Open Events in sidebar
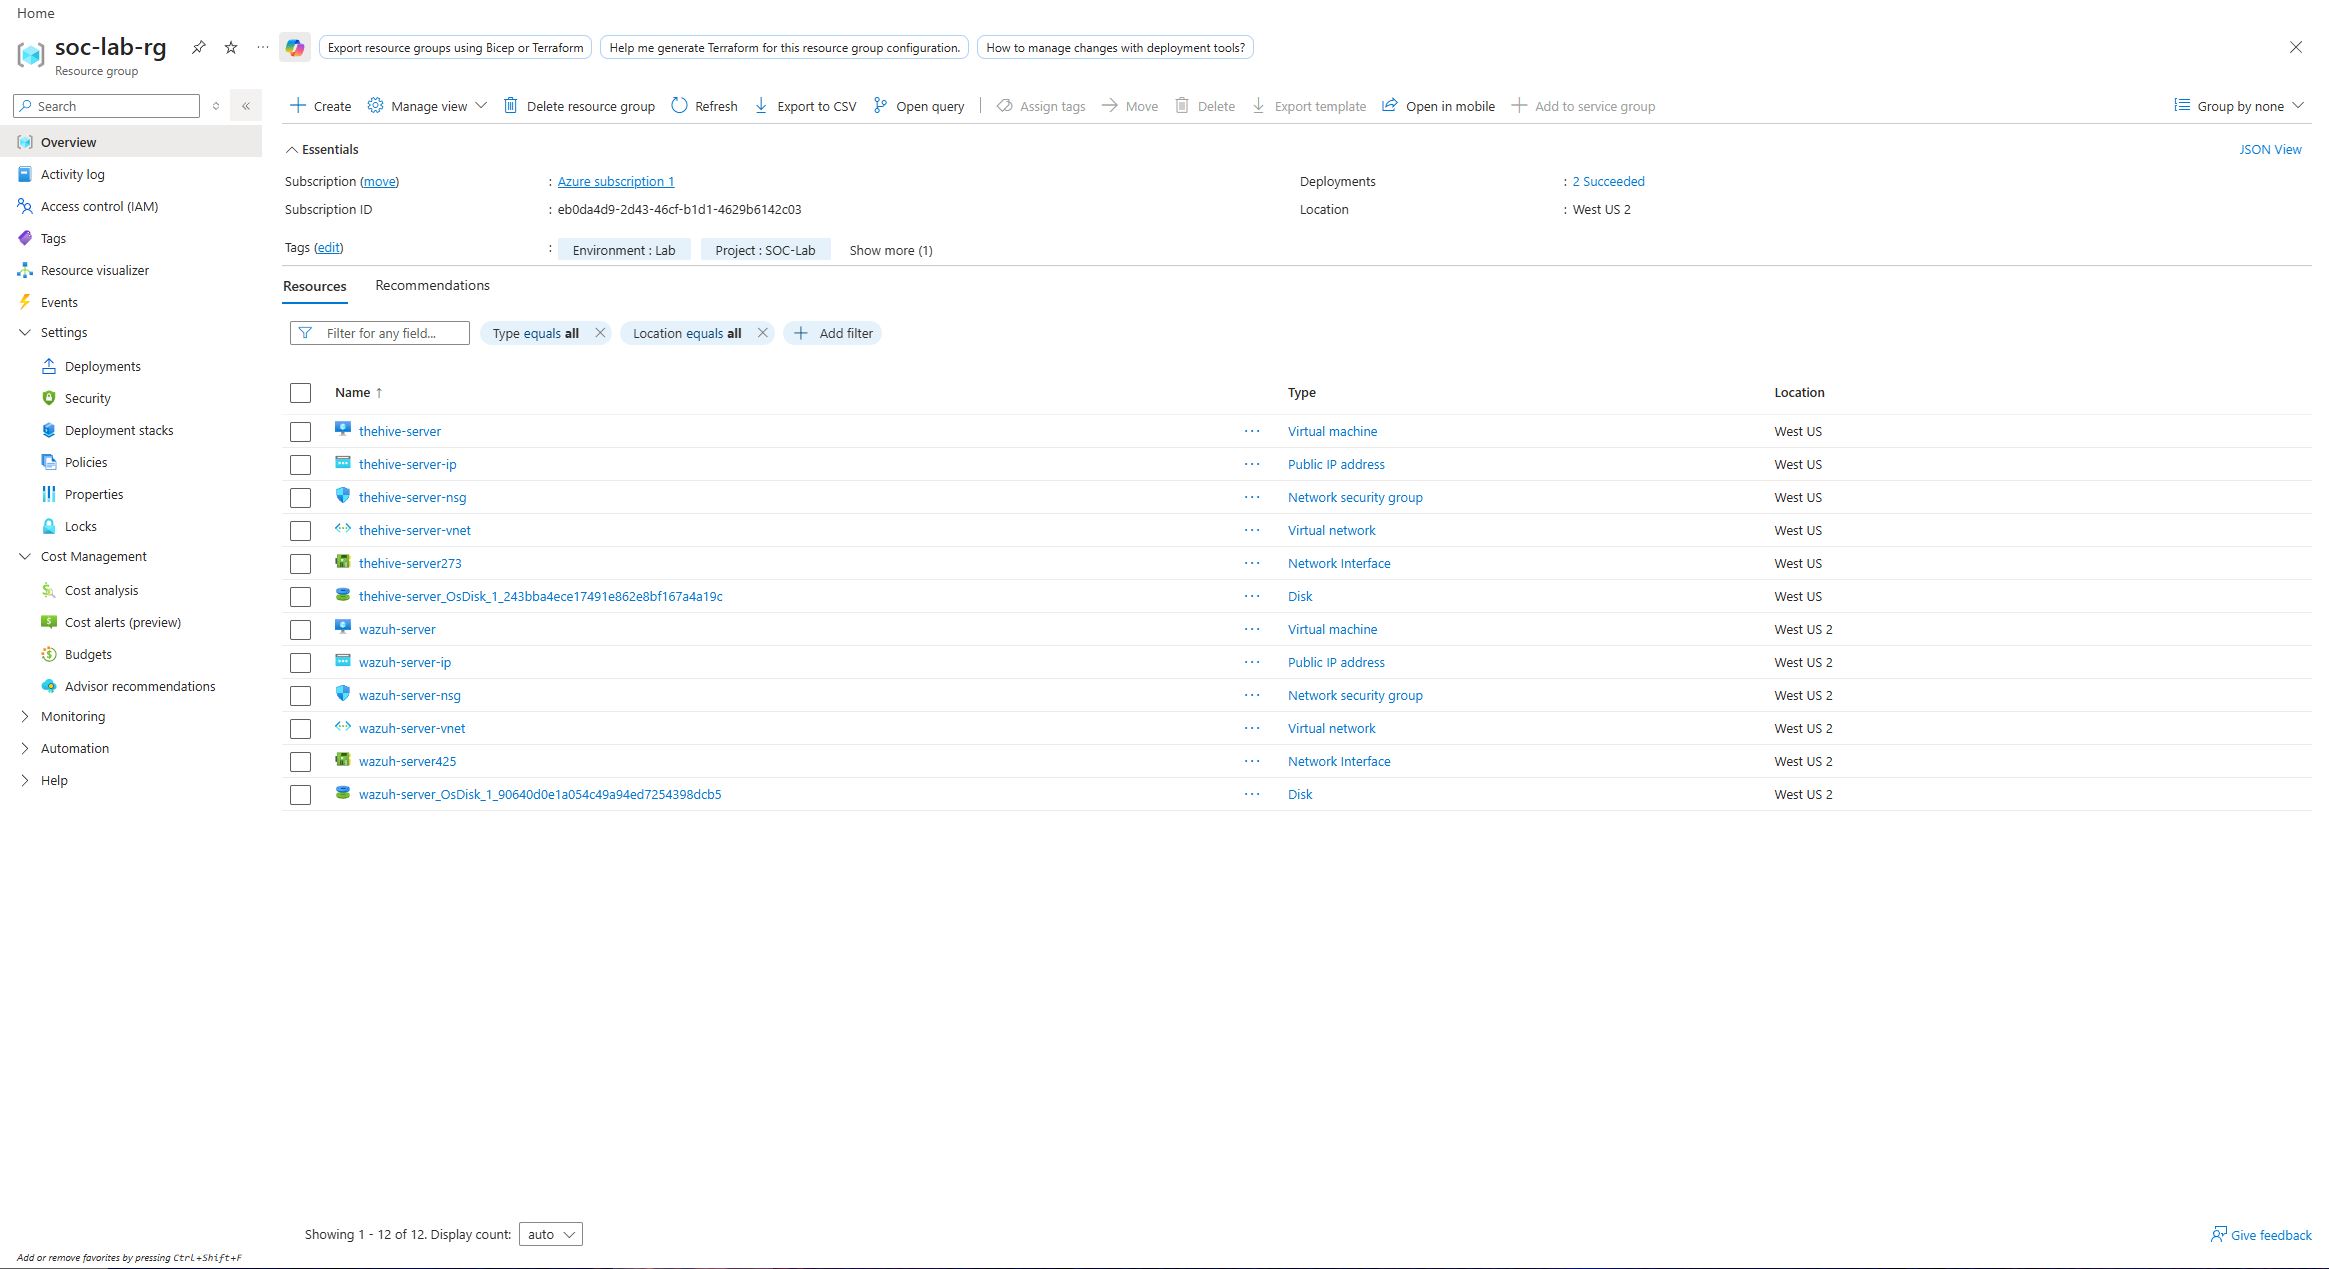The width and height of the screenshot is (2329, 1269). 59,302
